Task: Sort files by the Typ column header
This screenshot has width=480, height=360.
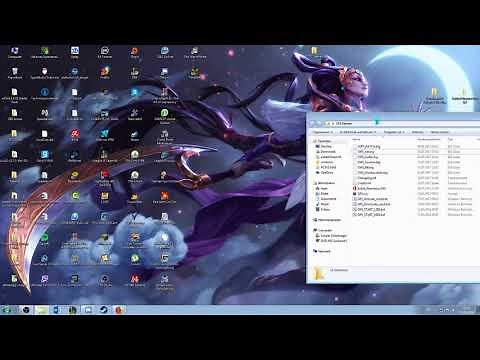Action: click(x=450, y=139)
